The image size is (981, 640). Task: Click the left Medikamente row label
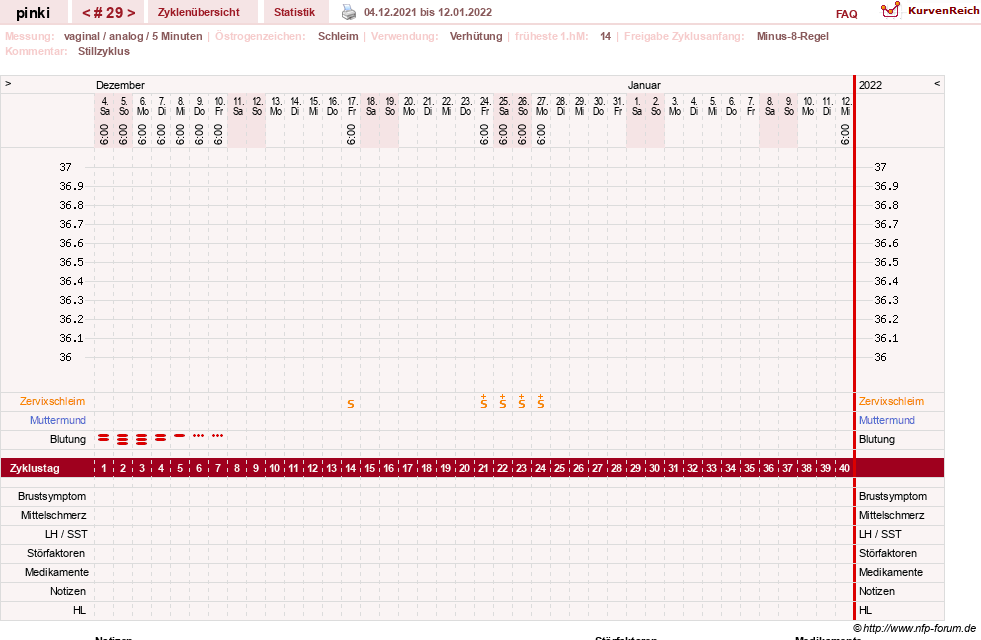[x=57, y=572]
